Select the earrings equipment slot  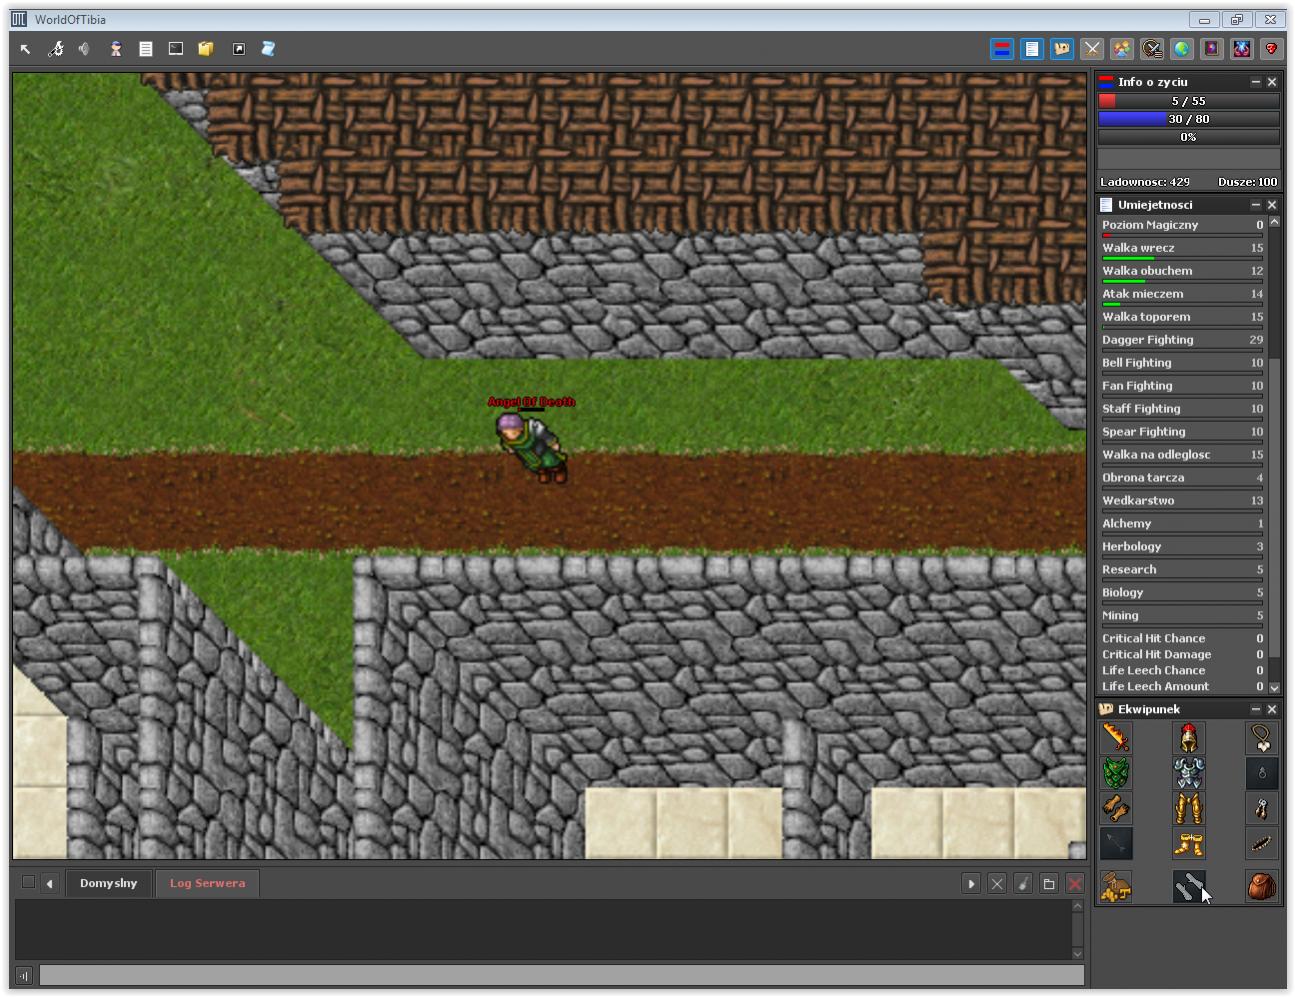tap(1262, 809)
